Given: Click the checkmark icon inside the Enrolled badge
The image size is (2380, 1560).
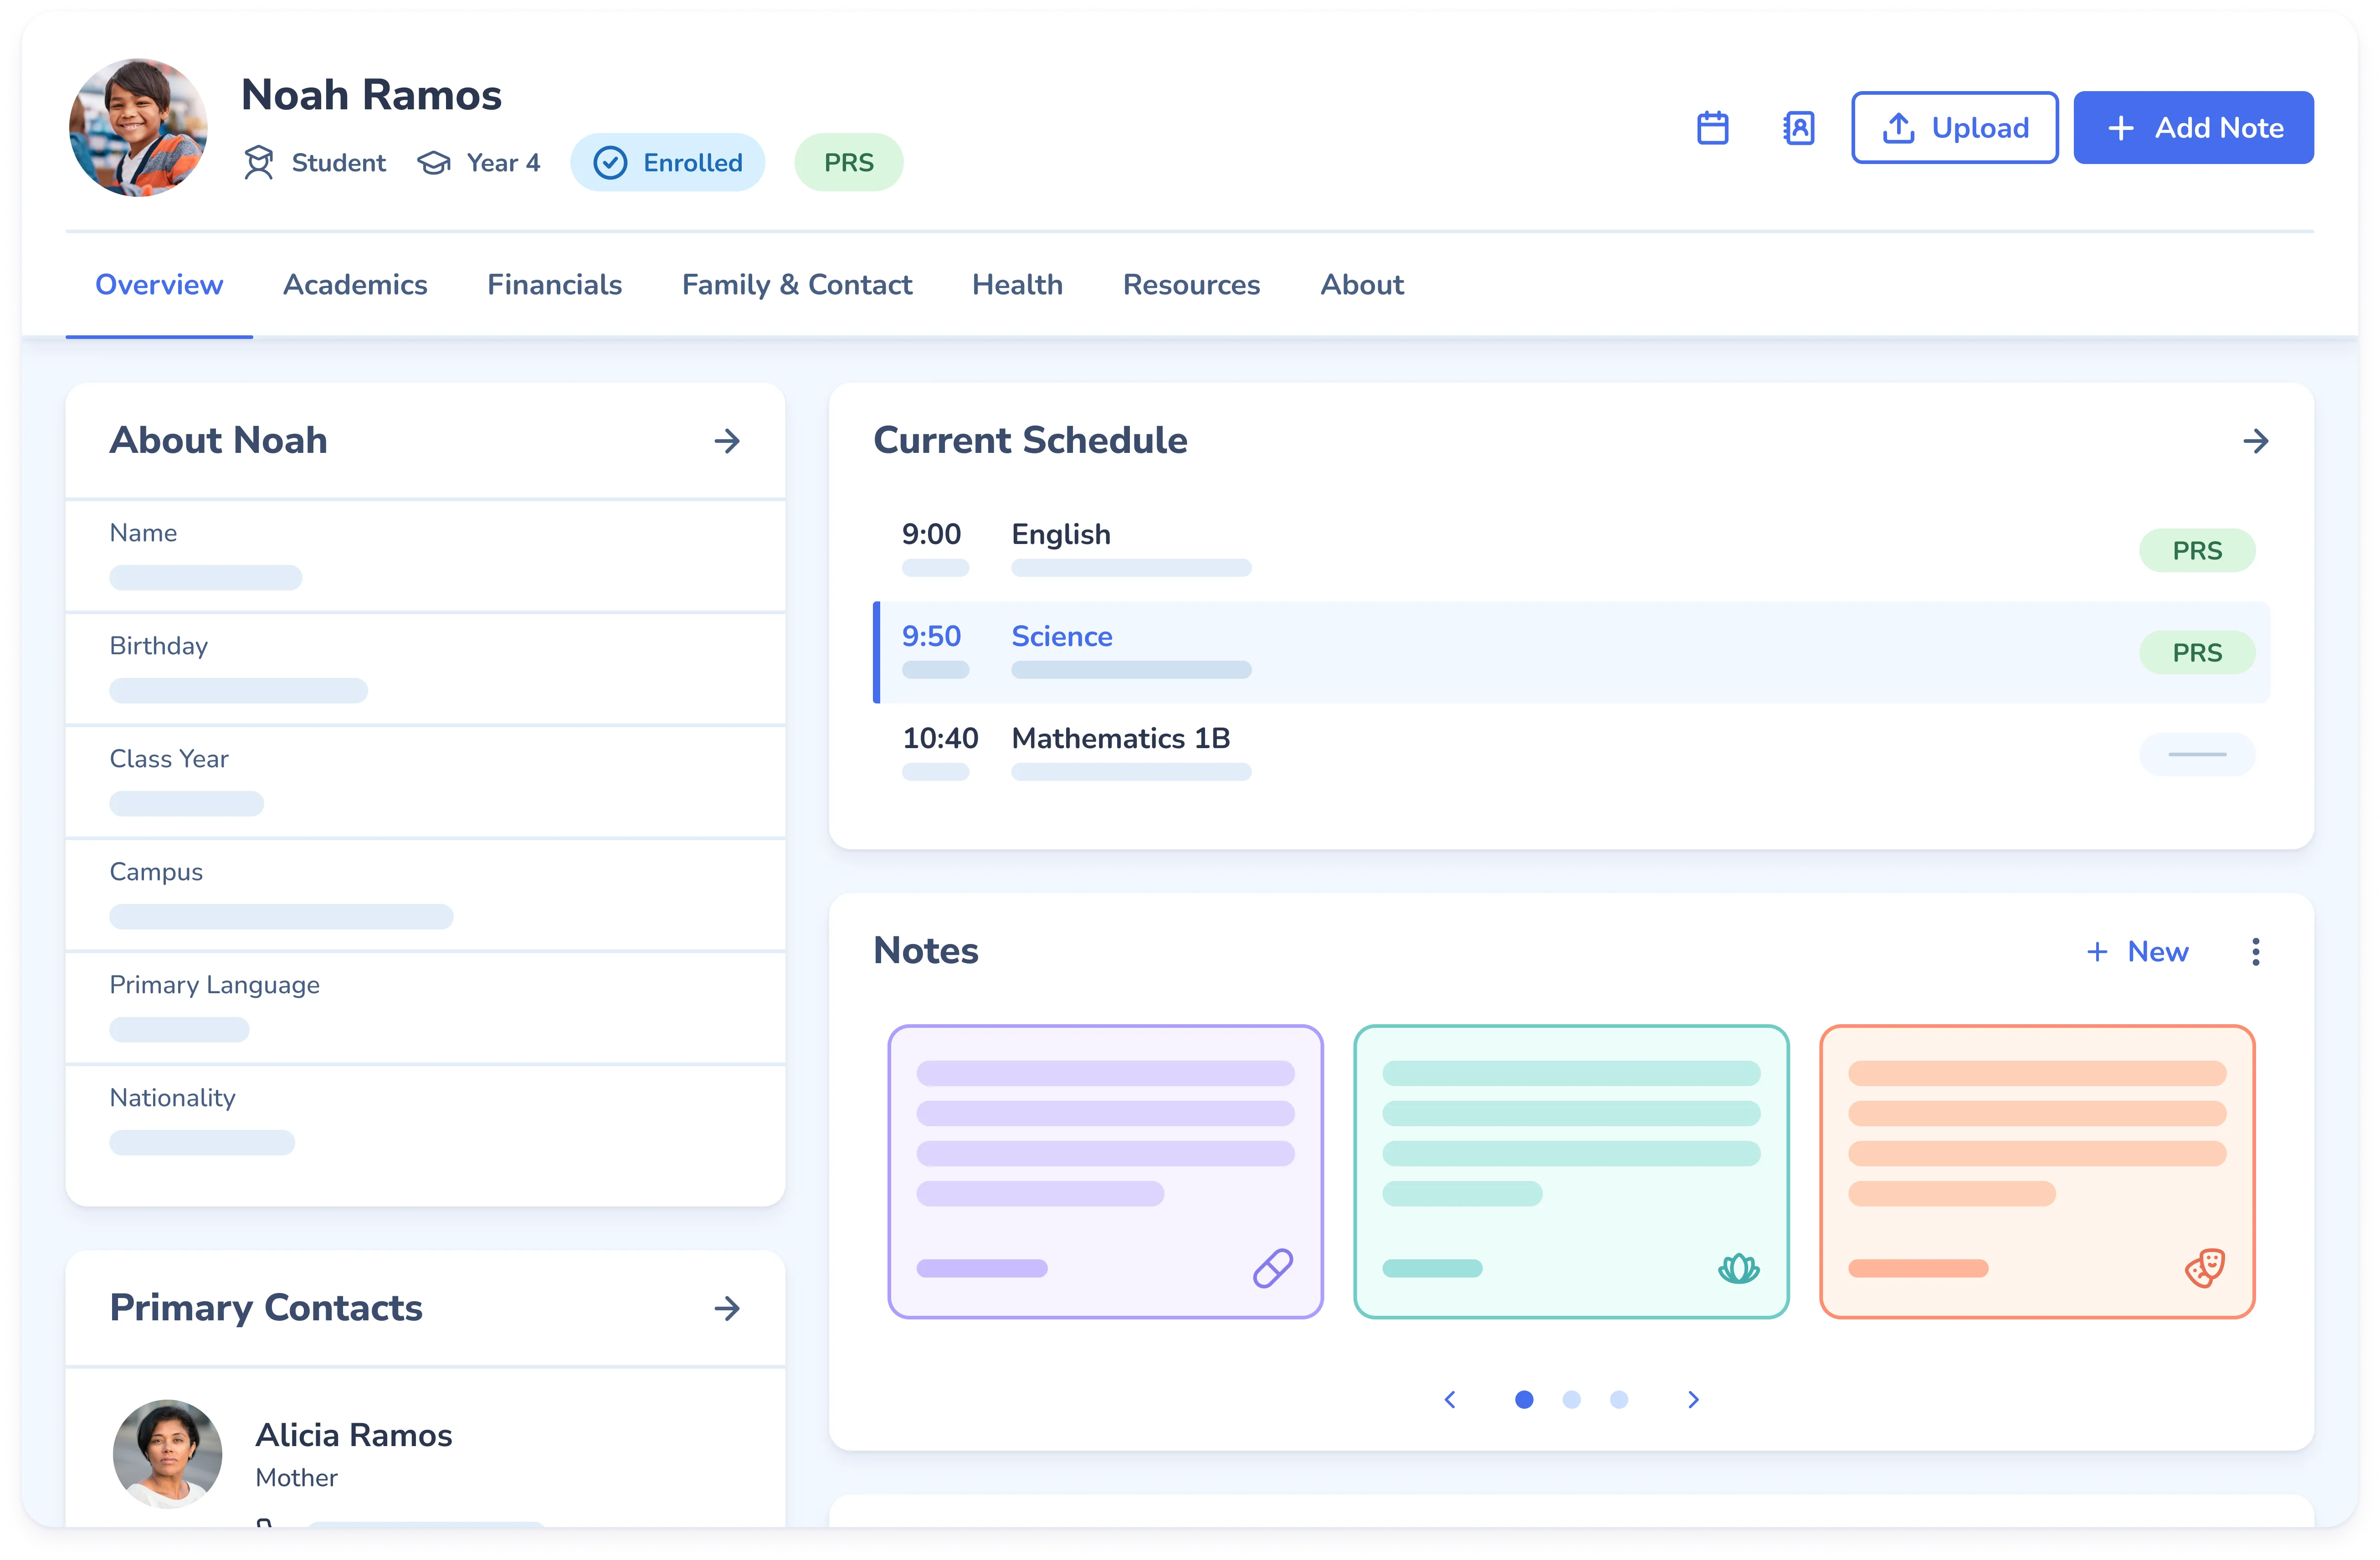Looking at the screenshot, I should 609,162.
